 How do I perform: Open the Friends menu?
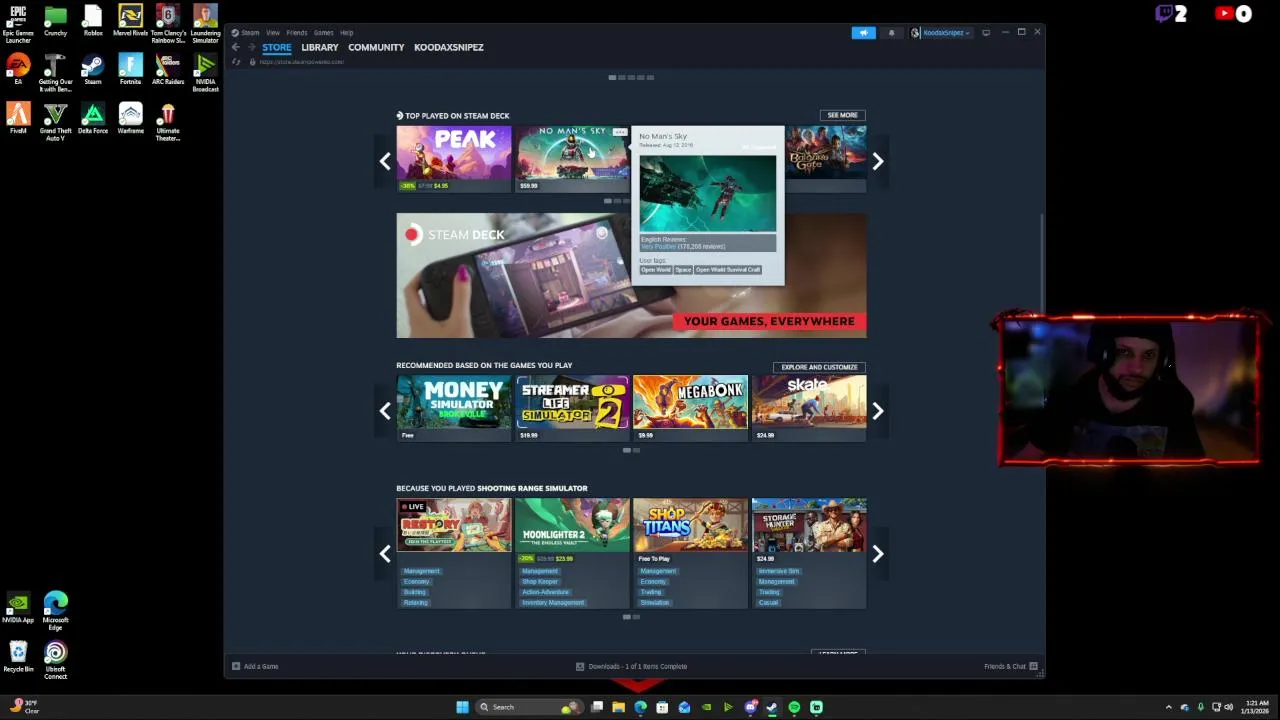coord(297,33)
